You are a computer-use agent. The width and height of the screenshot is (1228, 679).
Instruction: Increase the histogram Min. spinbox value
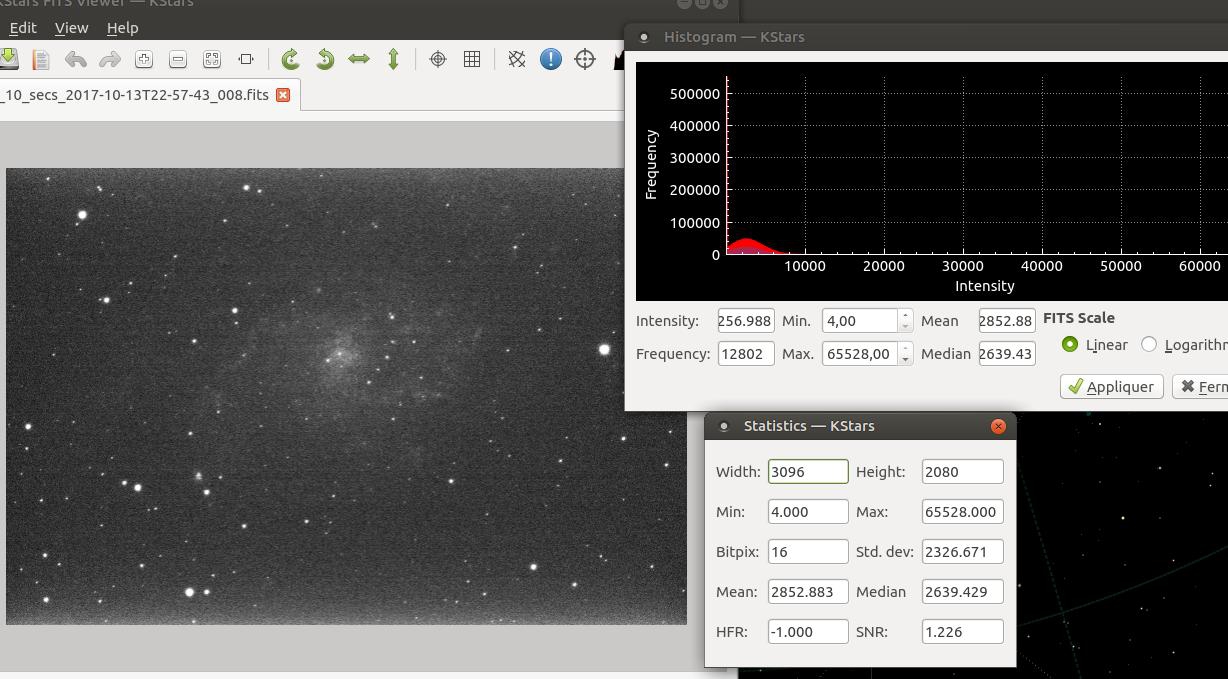click(x=905, y=315)
